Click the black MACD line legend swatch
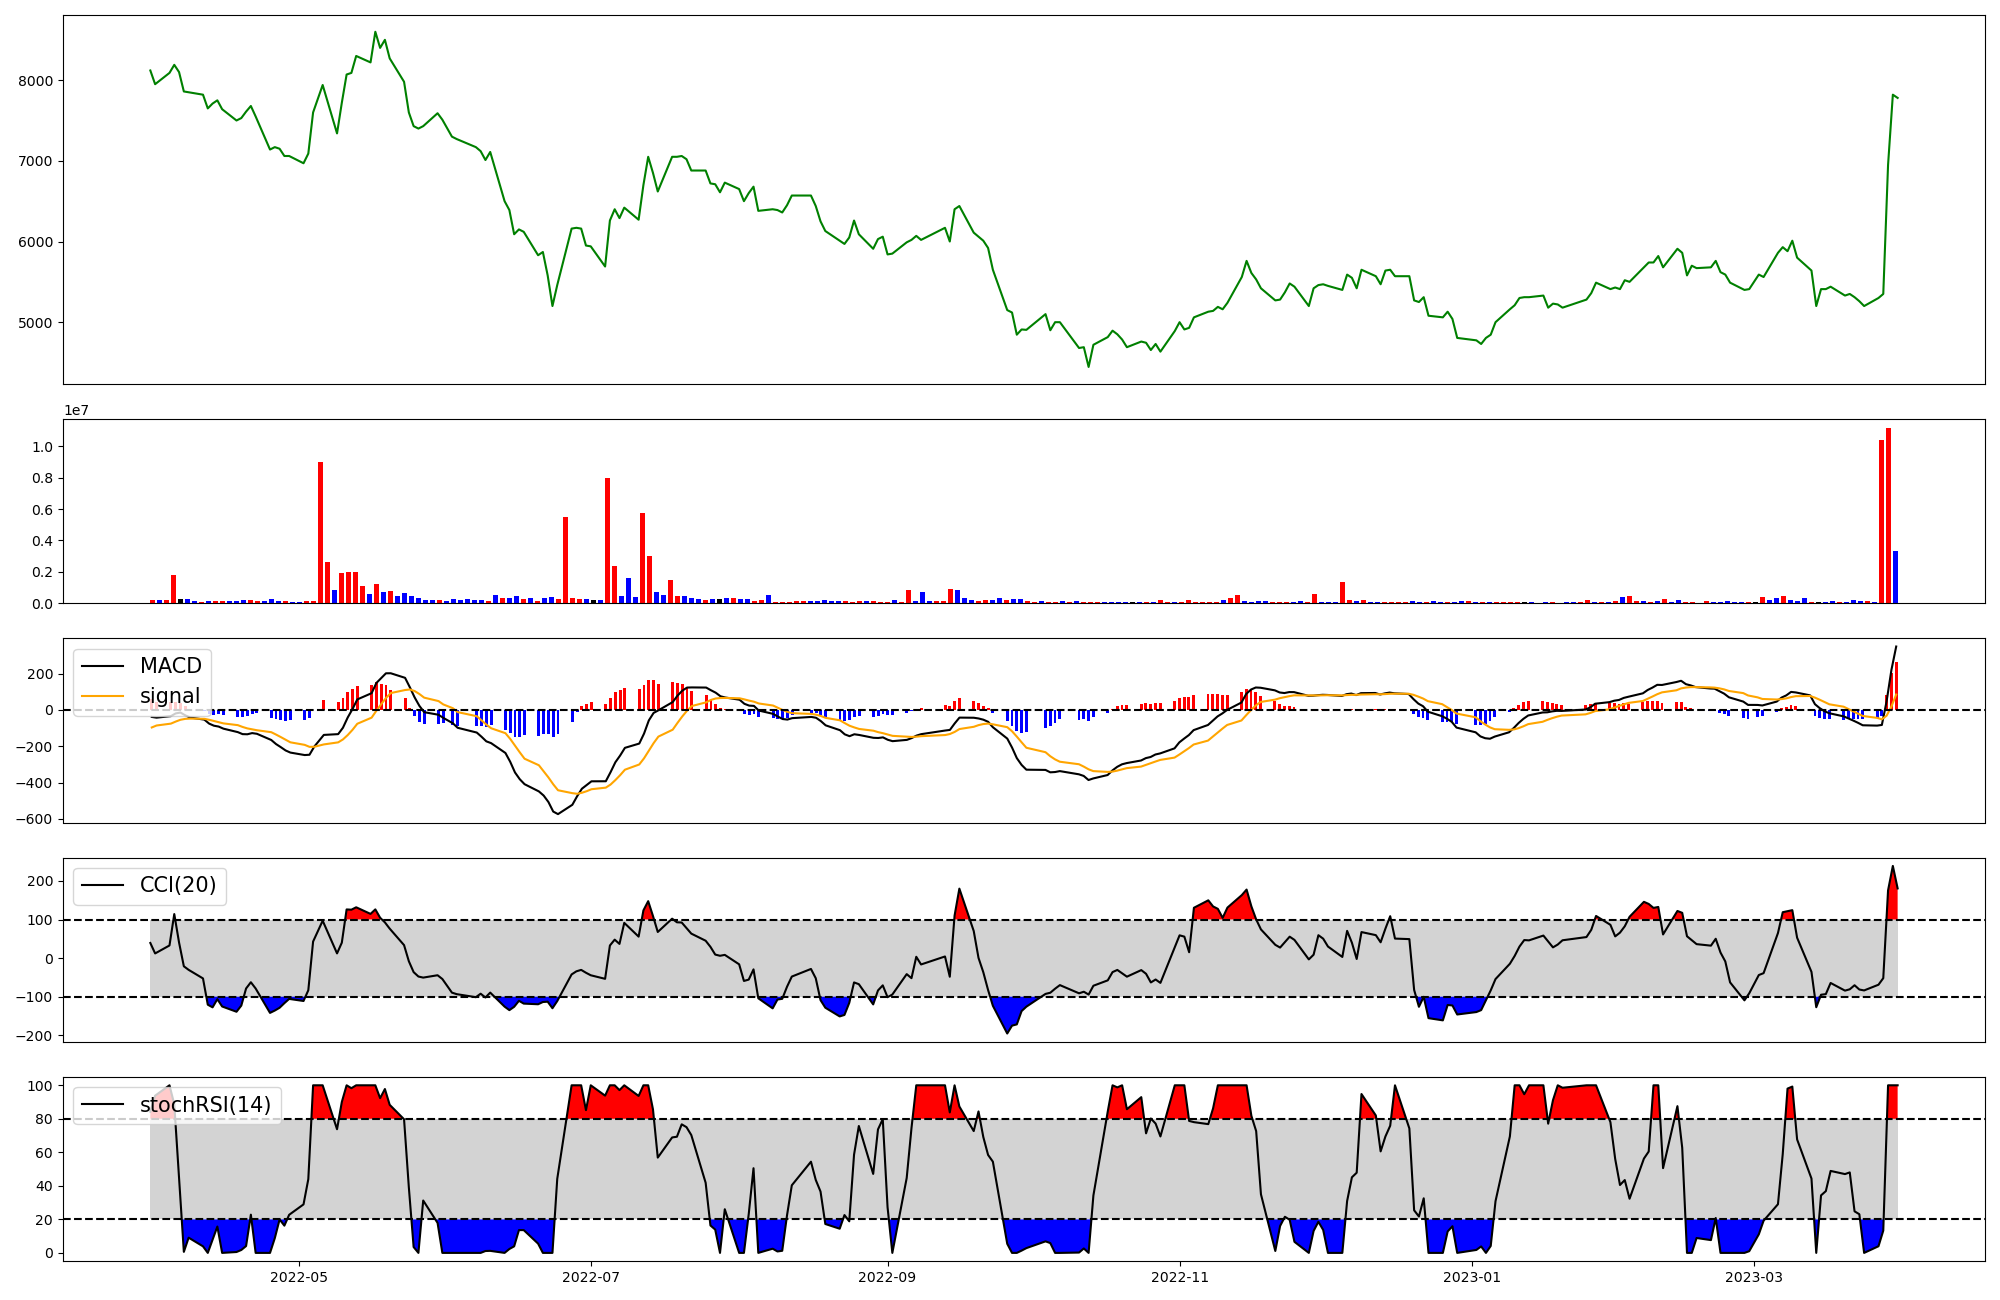The image size is (2000, 1300). tap(102, 666)
